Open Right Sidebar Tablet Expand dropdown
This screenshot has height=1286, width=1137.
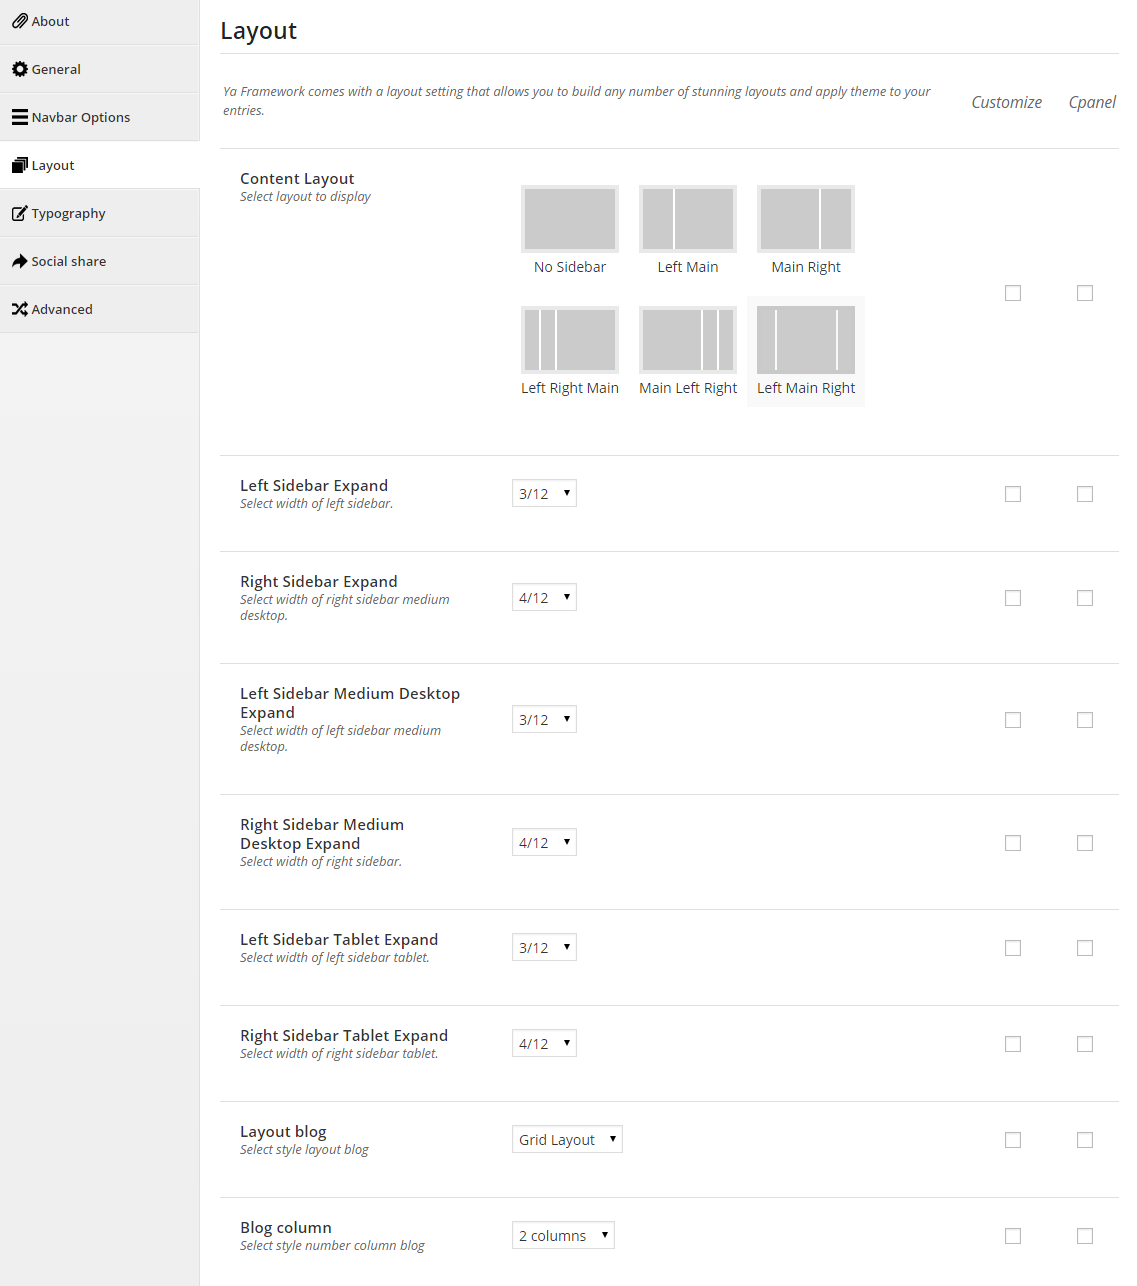tap(544, 1043)
